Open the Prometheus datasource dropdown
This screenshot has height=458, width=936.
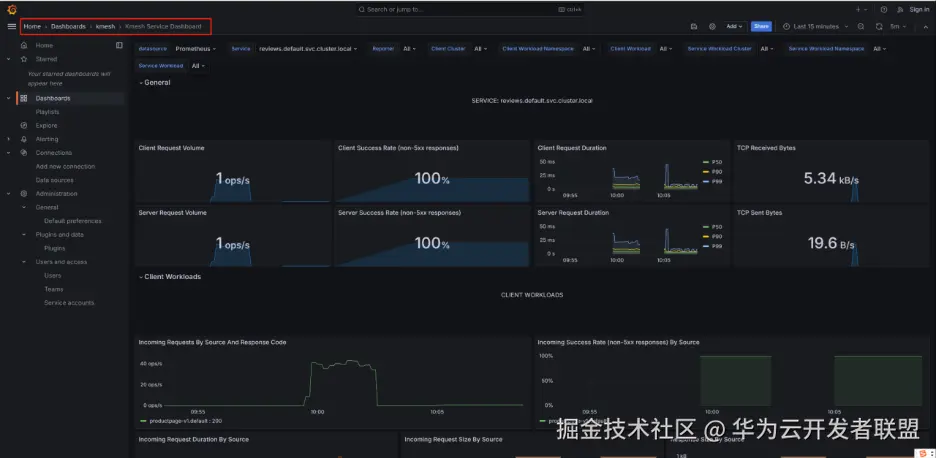pos(196,49)
